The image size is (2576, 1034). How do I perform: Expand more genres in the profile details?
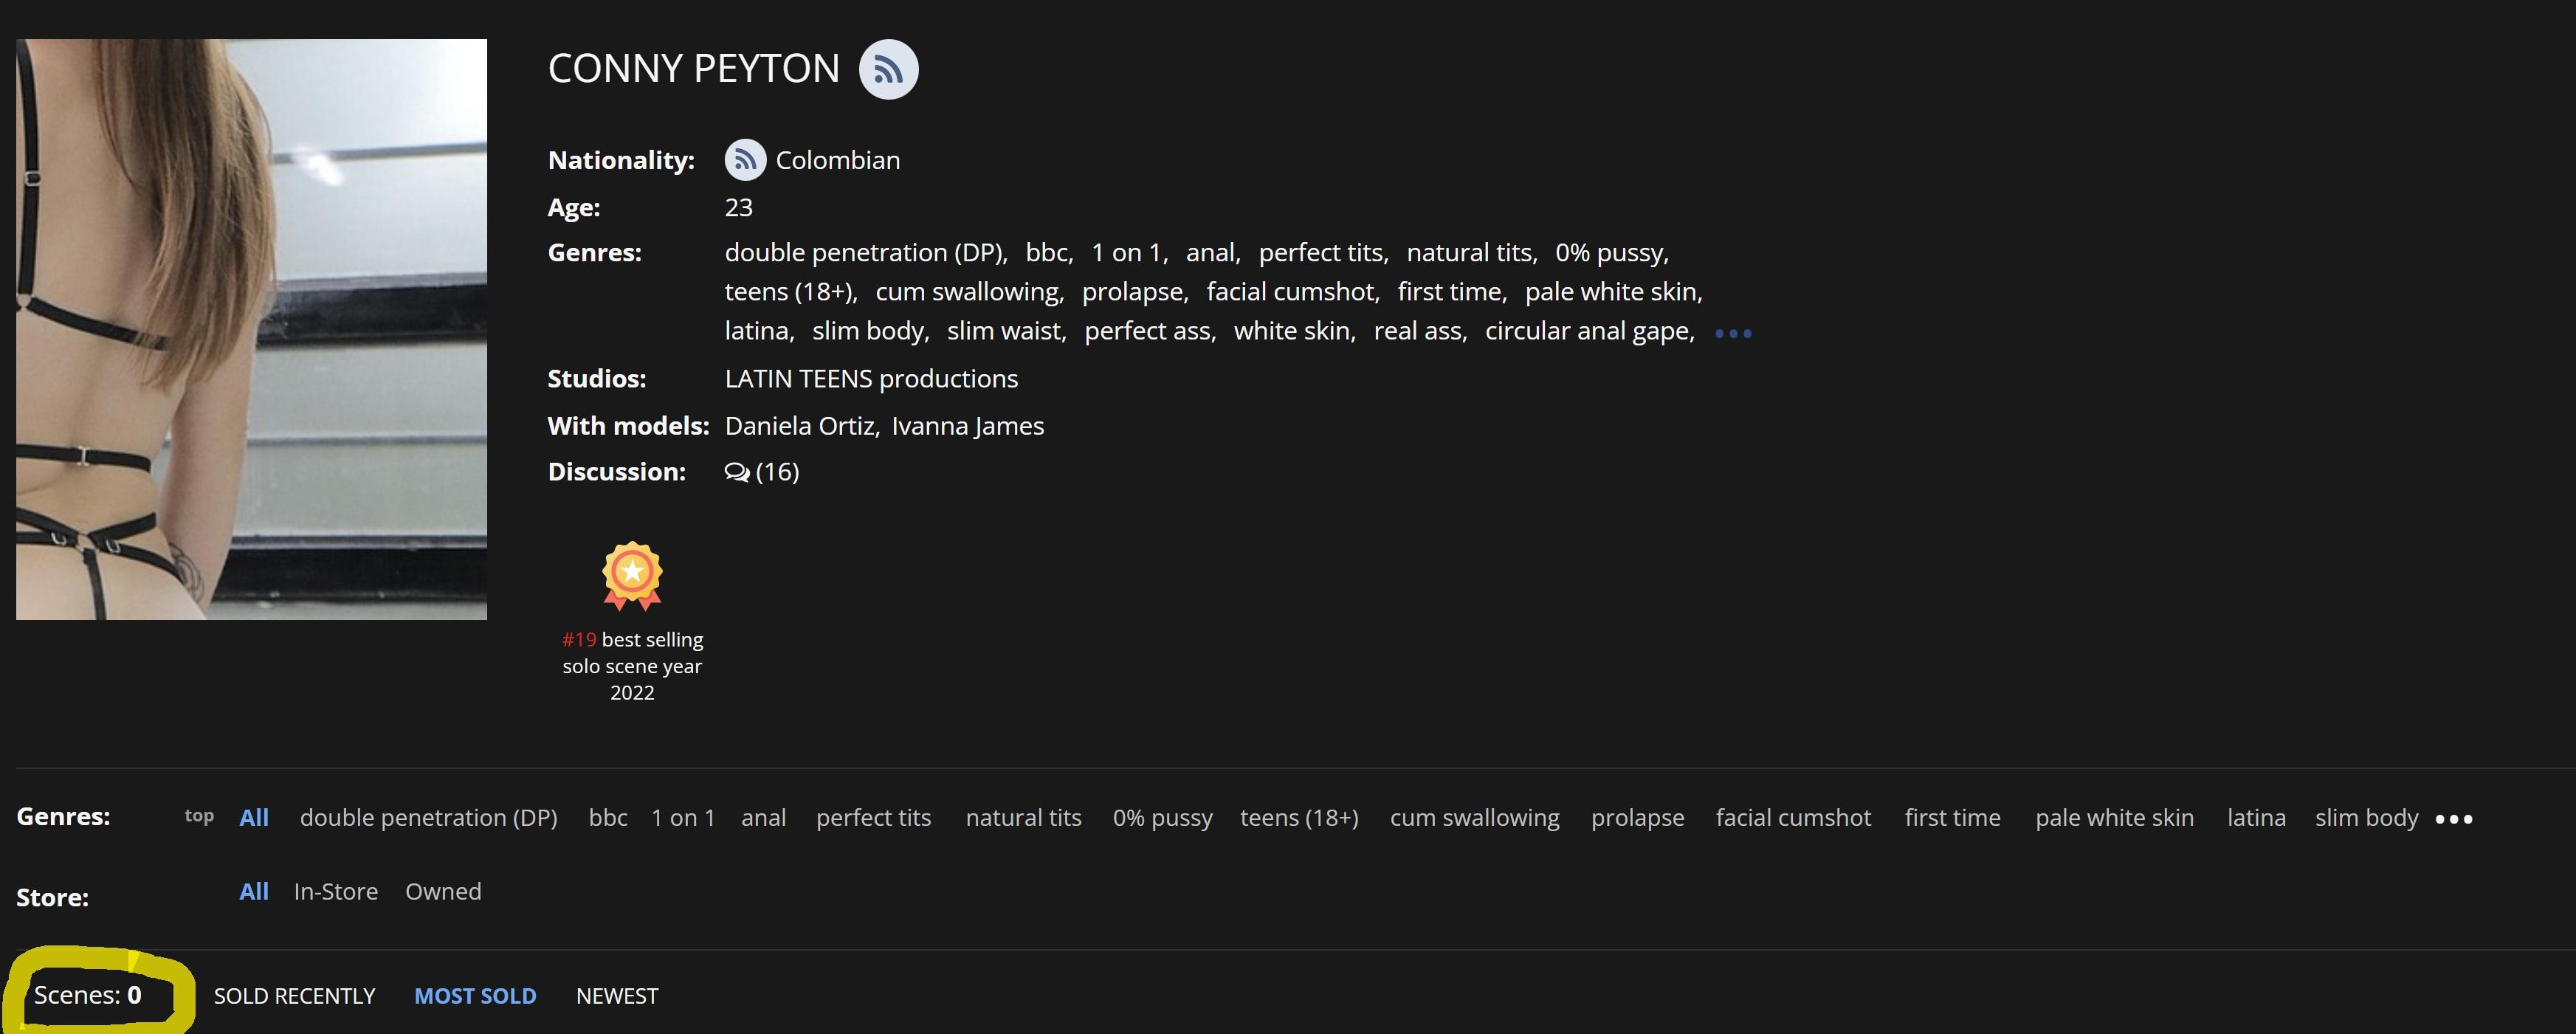(x=1733, y=333)
